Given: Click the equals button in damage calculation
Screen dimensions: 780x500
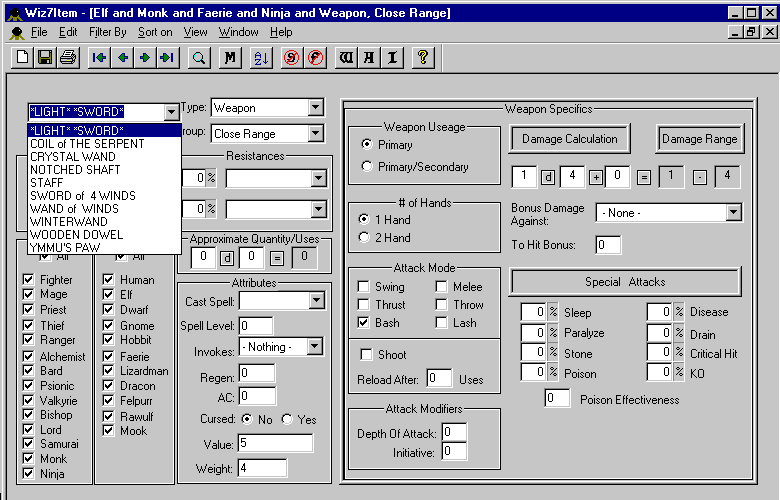Looking at the screenshot, I should [644, 177].
